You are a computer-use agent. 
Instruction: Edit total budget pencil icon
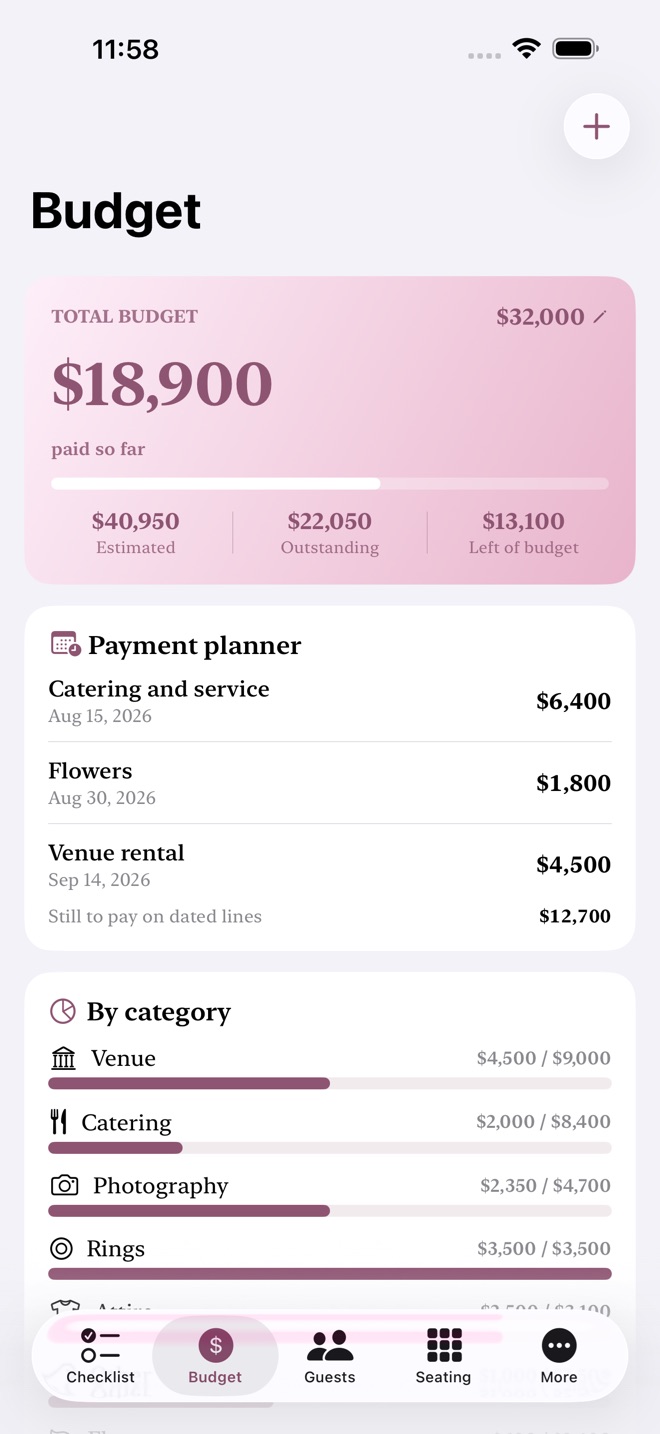pos(600,317)
